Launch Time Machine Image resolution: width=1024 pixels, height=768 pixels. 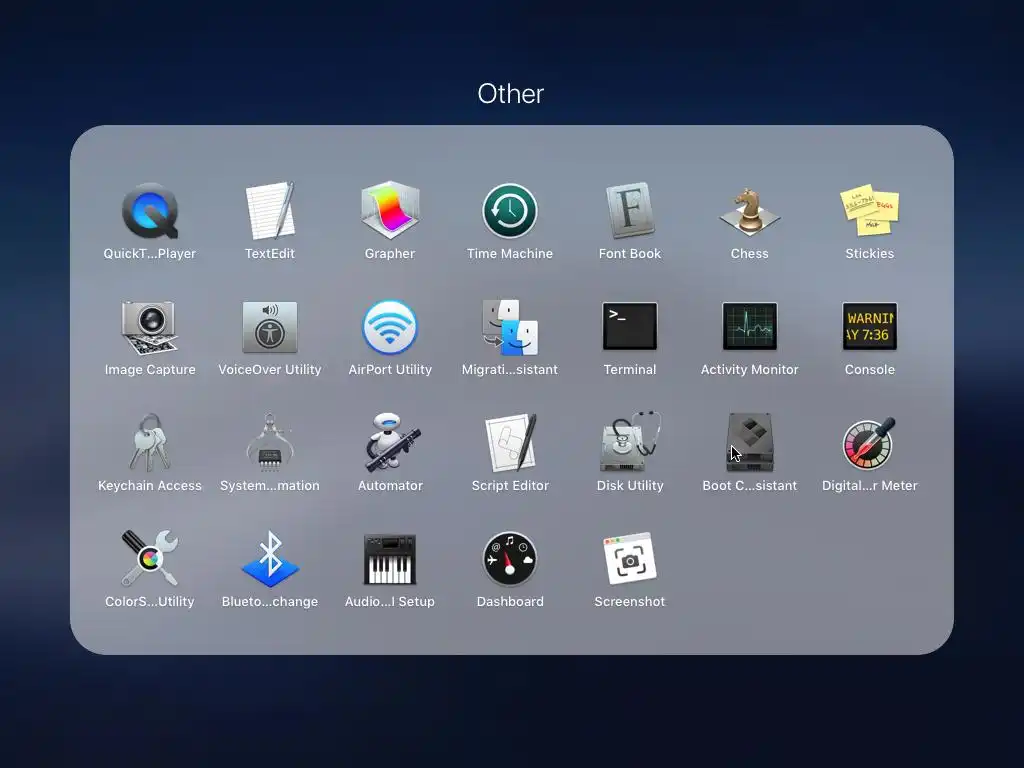(510, 211)
